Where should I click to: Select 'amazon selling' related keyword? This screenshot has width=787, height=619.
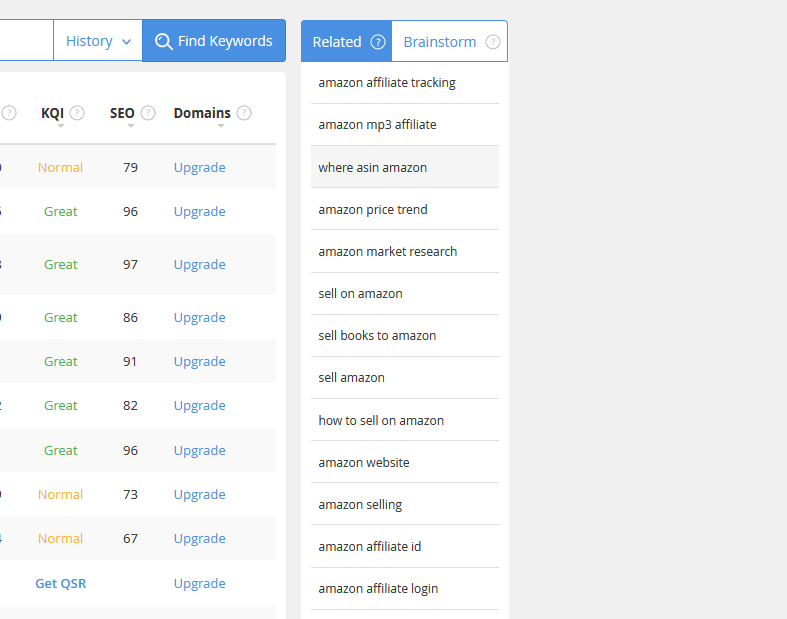(405, 505)
